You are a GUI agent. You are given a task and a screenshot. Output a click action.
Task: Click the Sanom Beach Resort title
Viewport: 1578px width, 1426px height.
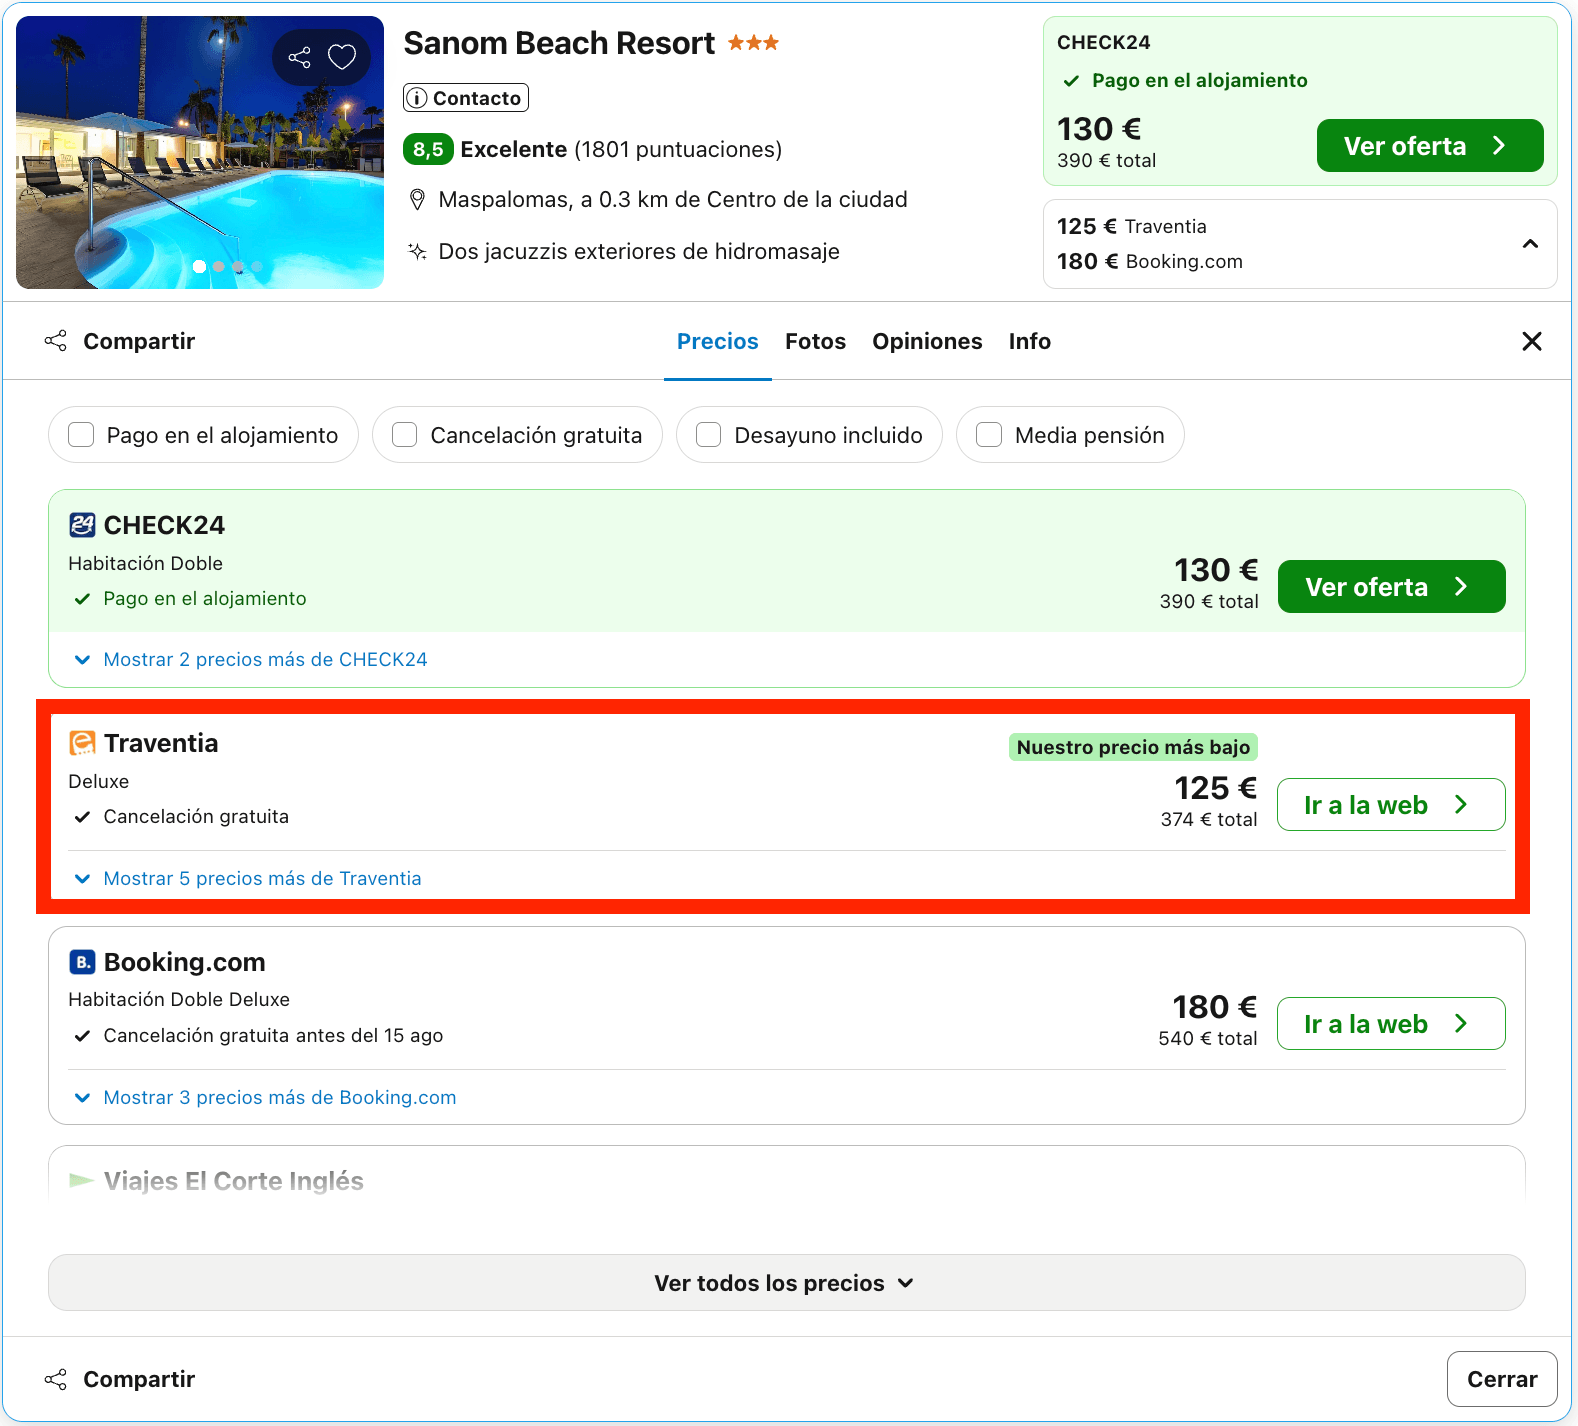(559, 43)
